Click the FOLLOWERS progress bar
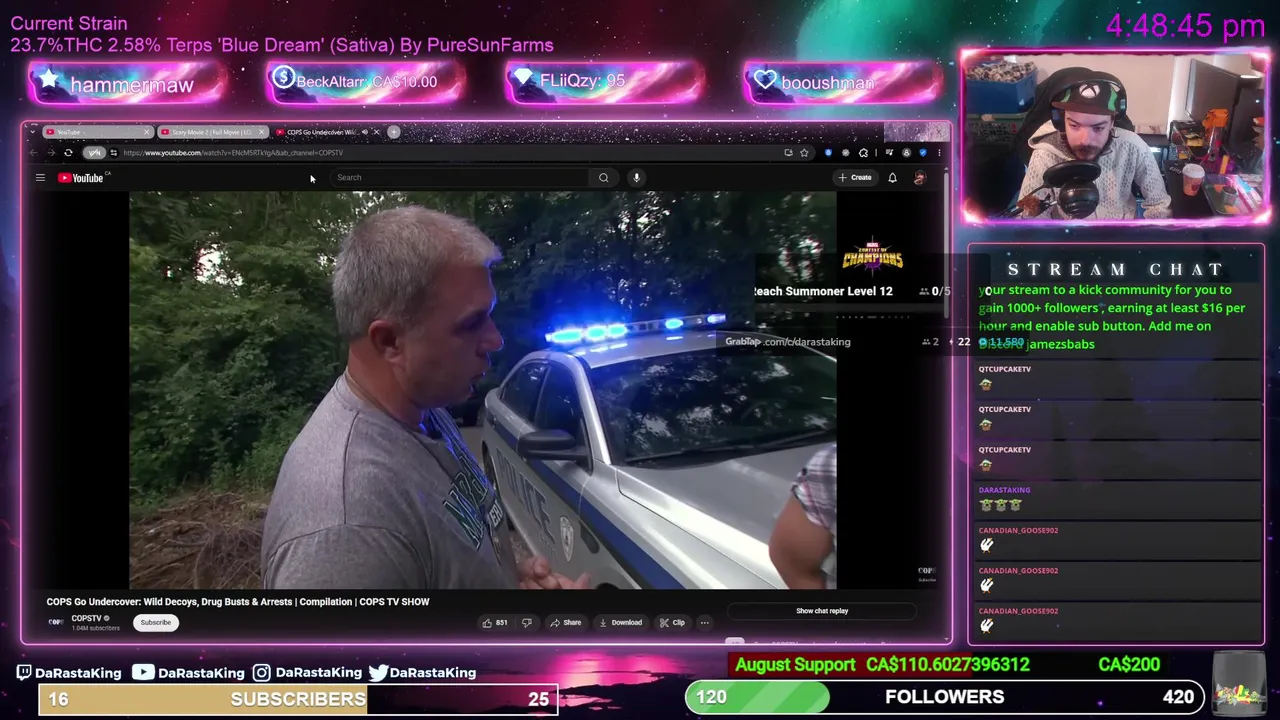 pos(945,697)
